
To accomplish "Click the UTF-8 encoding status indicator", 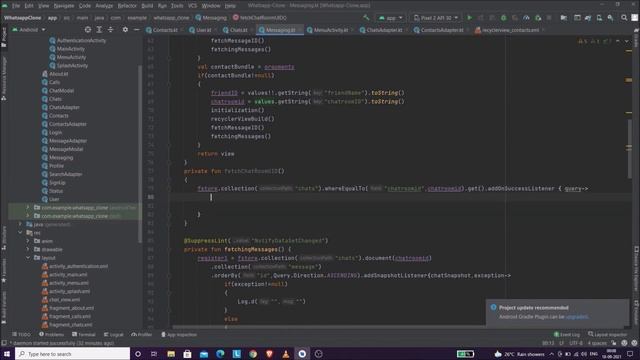I will [x=576, y=343].
